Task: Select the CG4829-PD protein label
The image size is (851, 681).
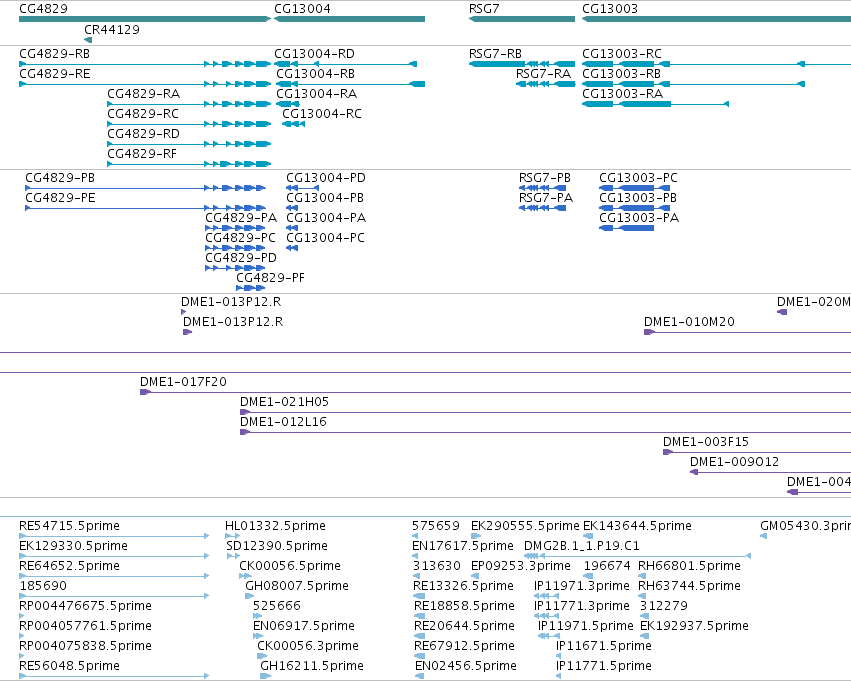Action: (x=241, y=258)
